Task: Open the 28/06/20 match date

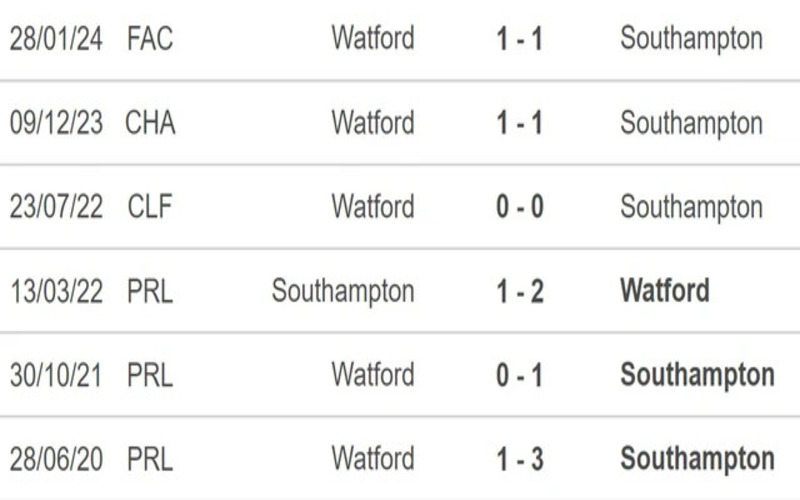Action: 56,459
